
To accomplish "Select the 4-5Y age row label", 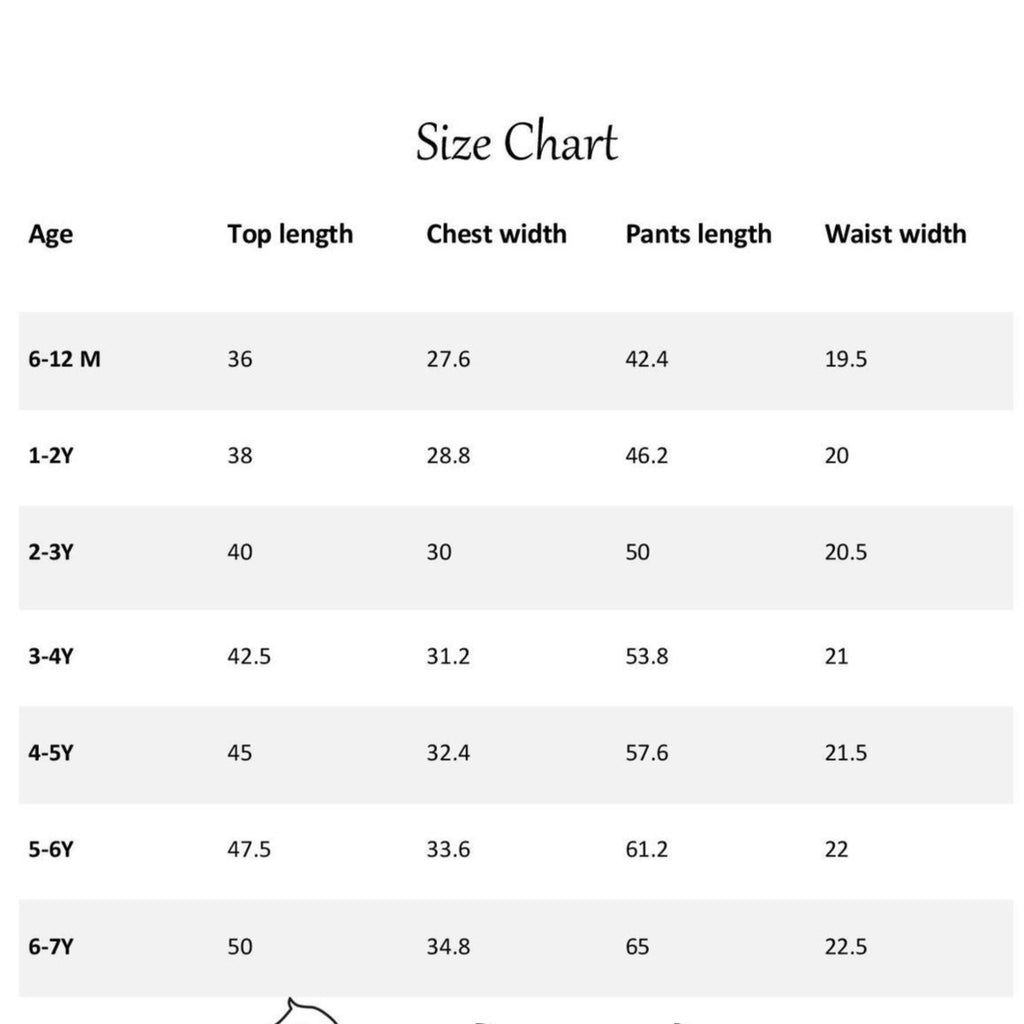I will pyautogui.click(x=50, y=752).
